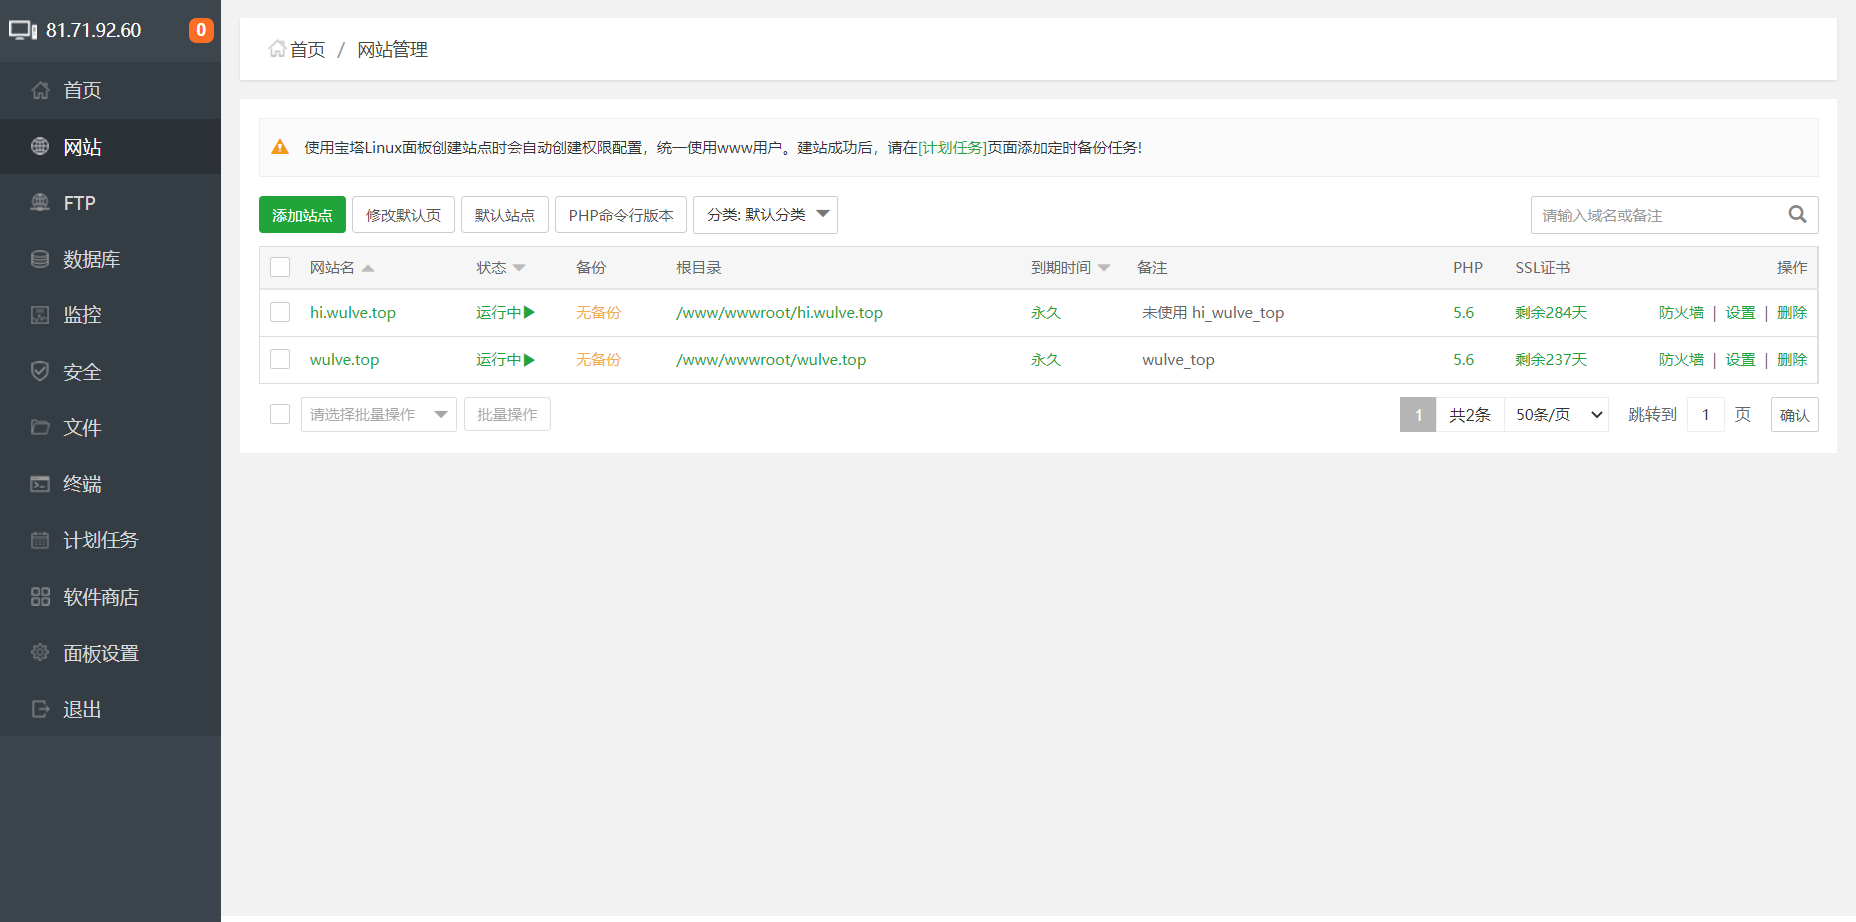The width and height of the screenshot is (1856, 922).
Task: Open the 分类:默认分类 category dropdown
Action: click(x=765, y=214)
